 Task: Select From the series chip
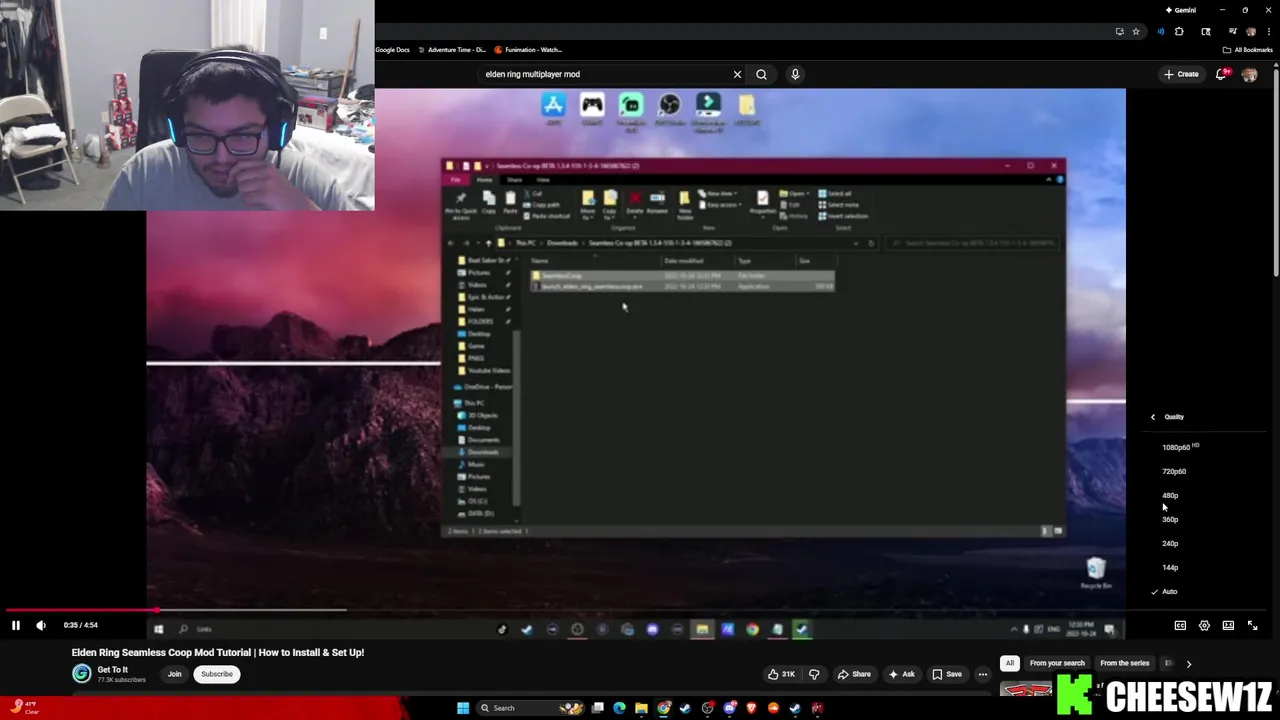coord(1125,663)
